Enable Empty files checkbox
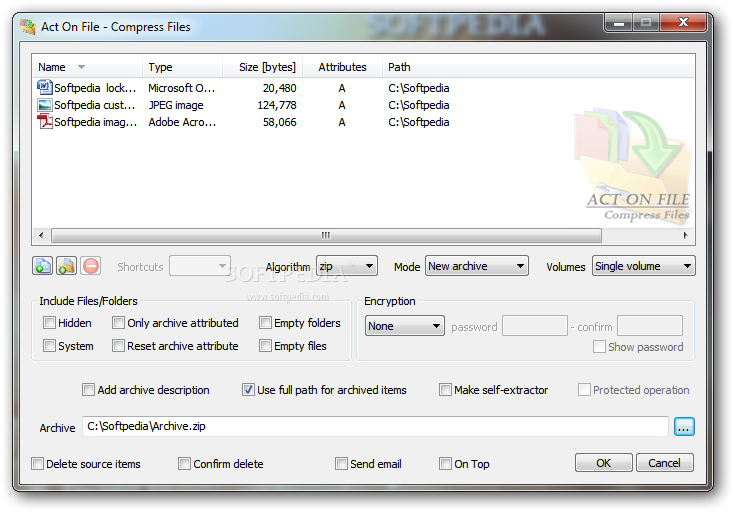 (265, 345)
